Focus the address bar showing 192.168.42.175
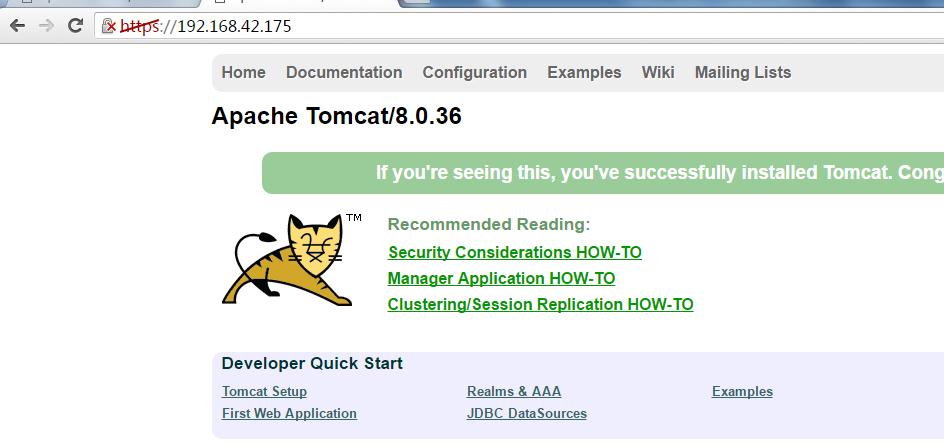The width and height of the screenshot is (944, 448). [x=518, y=26]
